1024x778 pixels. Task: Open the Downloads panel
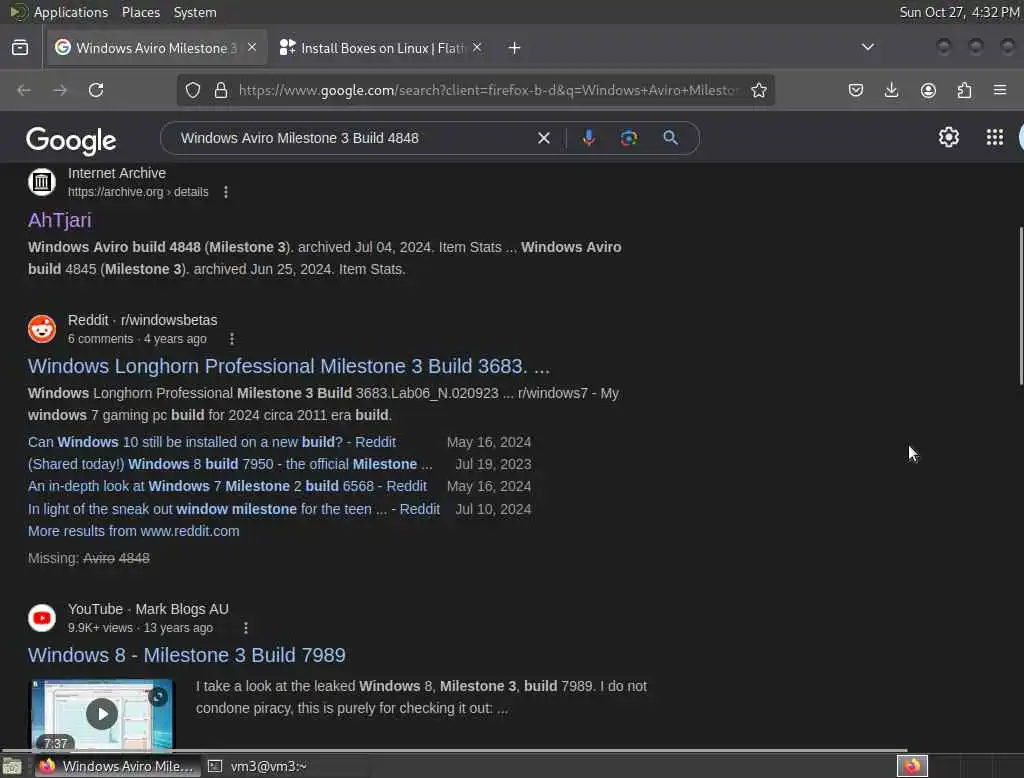(891, 90)
